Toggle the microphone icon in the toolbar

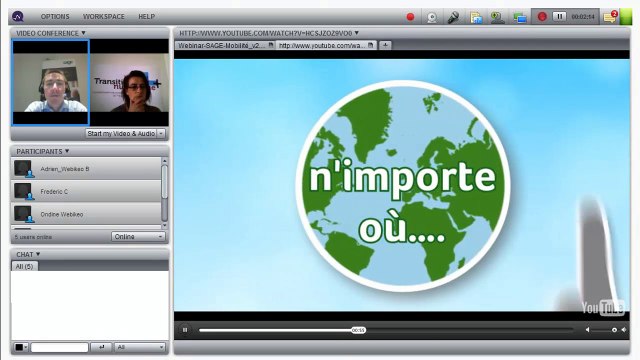coord(453,17)
